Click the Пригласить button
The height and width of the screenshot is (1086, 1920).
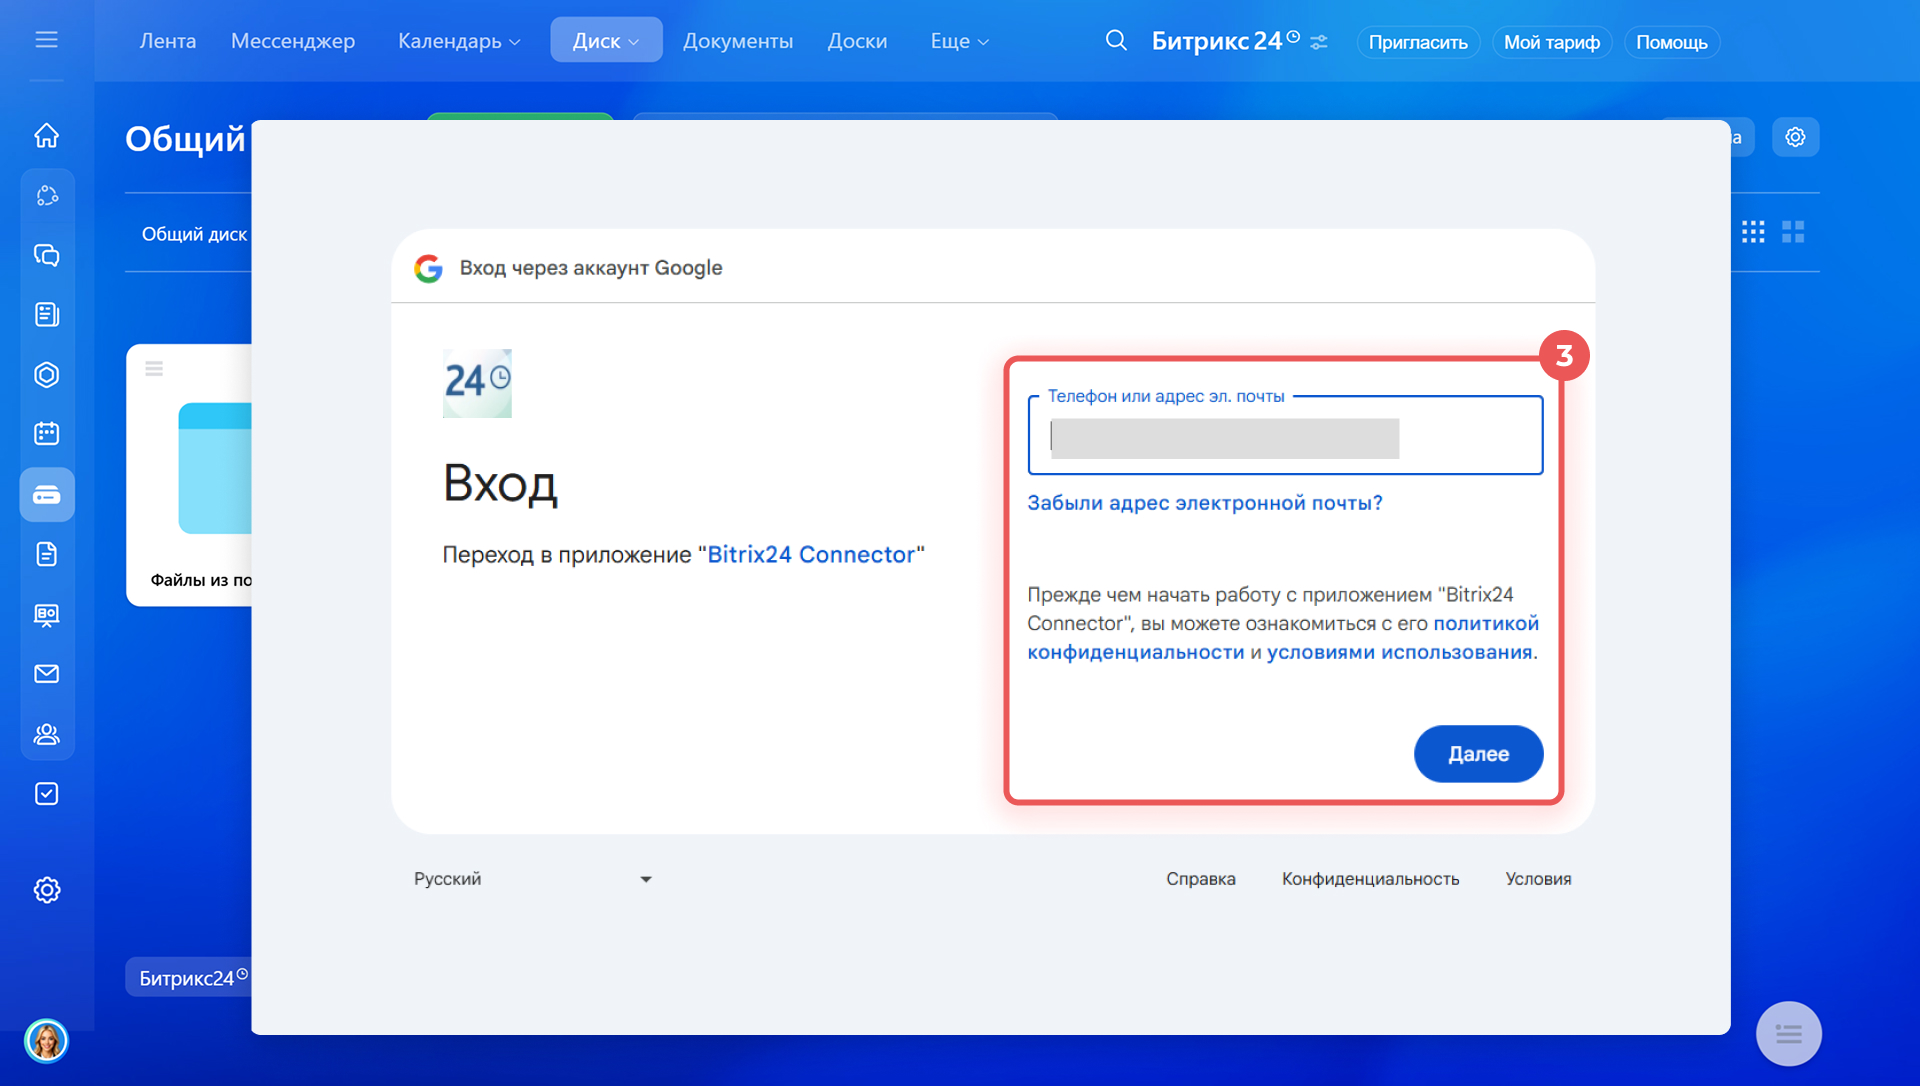pos(1417,42)
